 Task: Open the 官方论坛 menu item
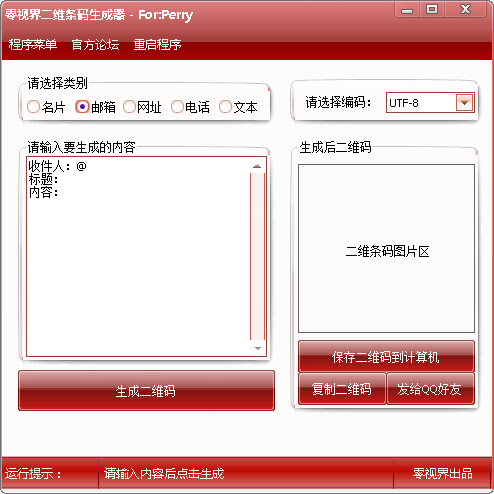pos(95,45)
